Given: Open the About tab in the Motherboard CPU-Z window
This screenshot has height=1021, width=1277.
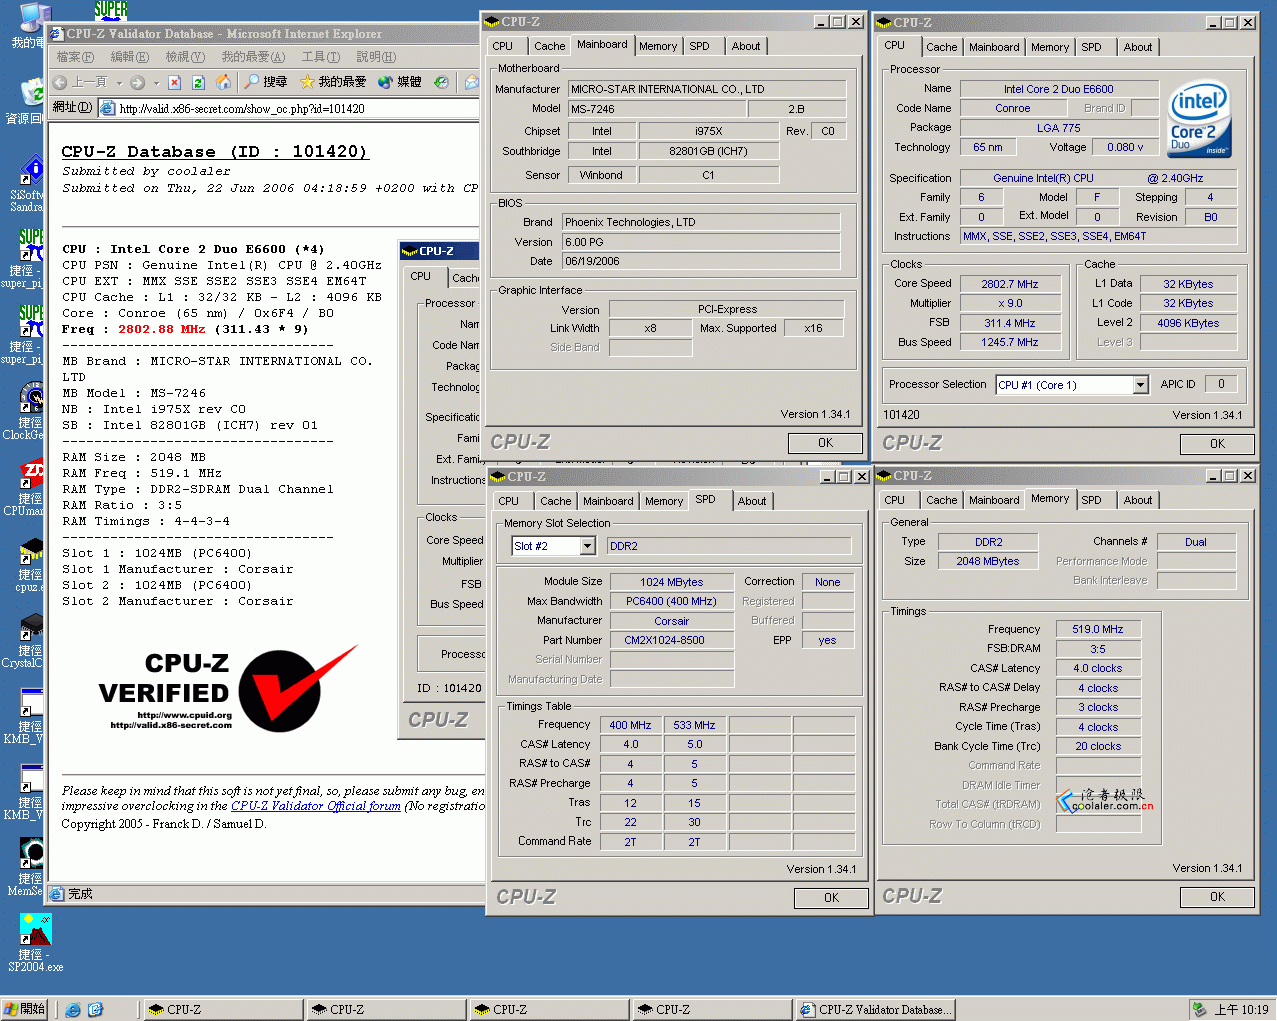Looking at the screenshot, I should click(746, 46).
